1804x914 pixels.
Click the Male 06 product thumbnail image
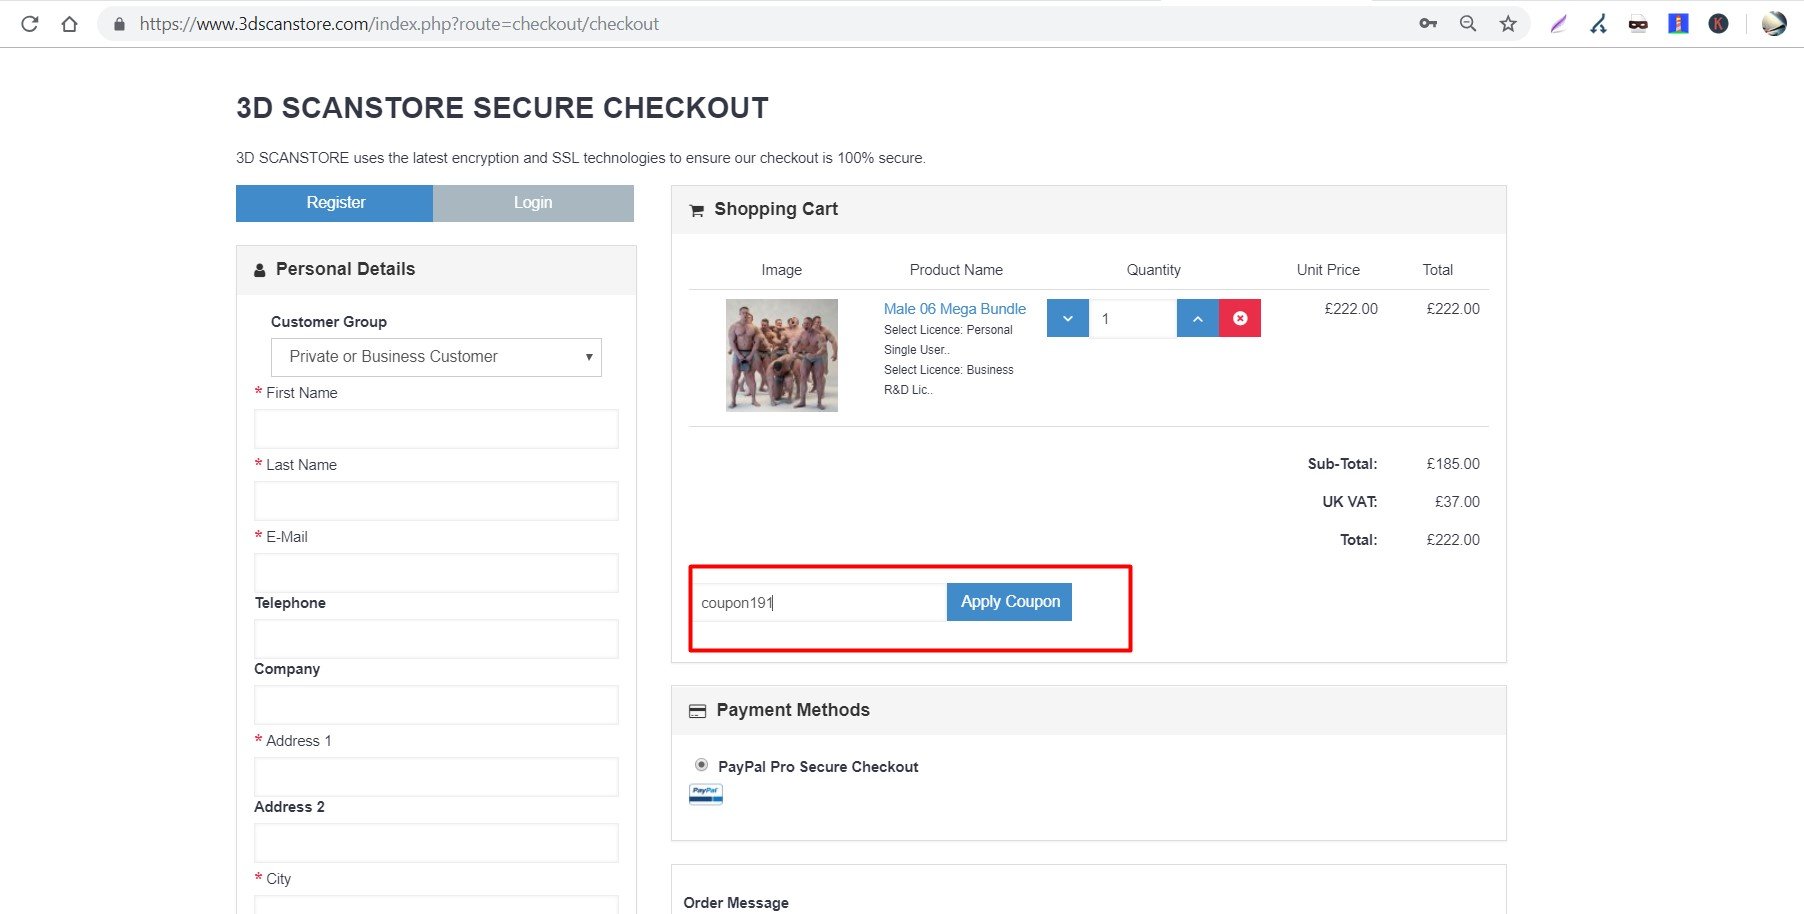781,355
